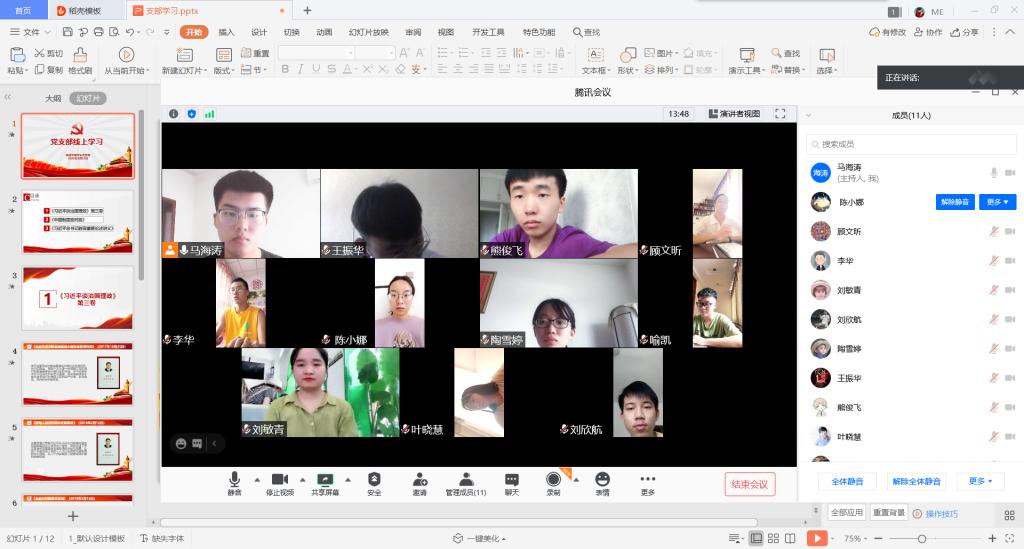Open the 表情 emoji reactions icon

point(602,480)
